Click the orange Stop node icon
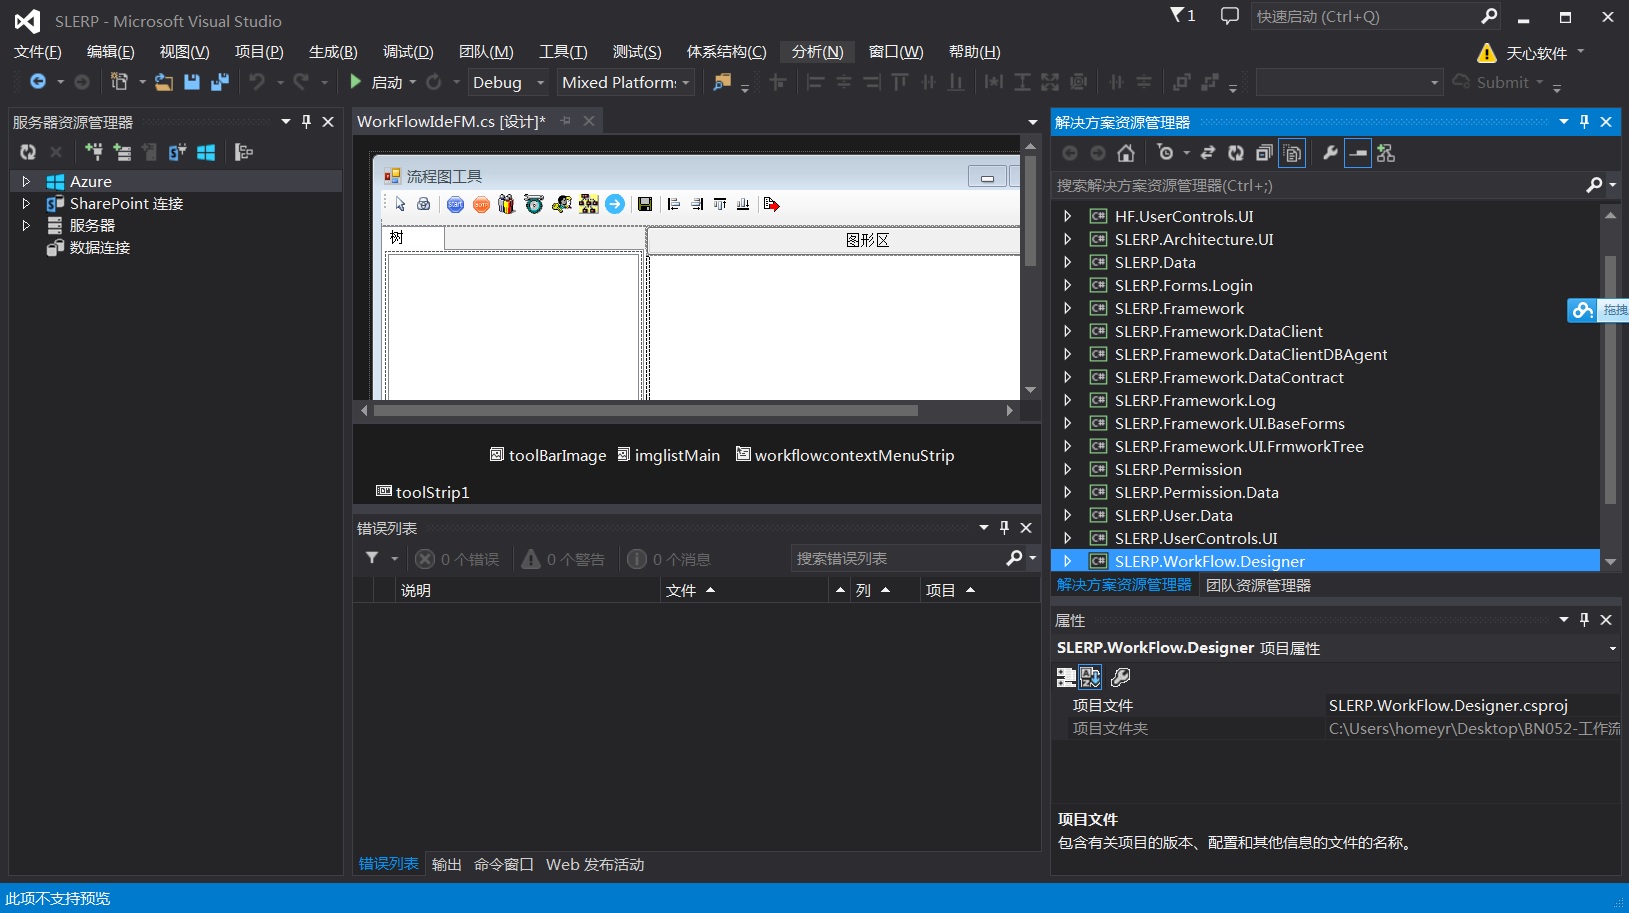Screen dimensions: 1629x913 point(481,204)
